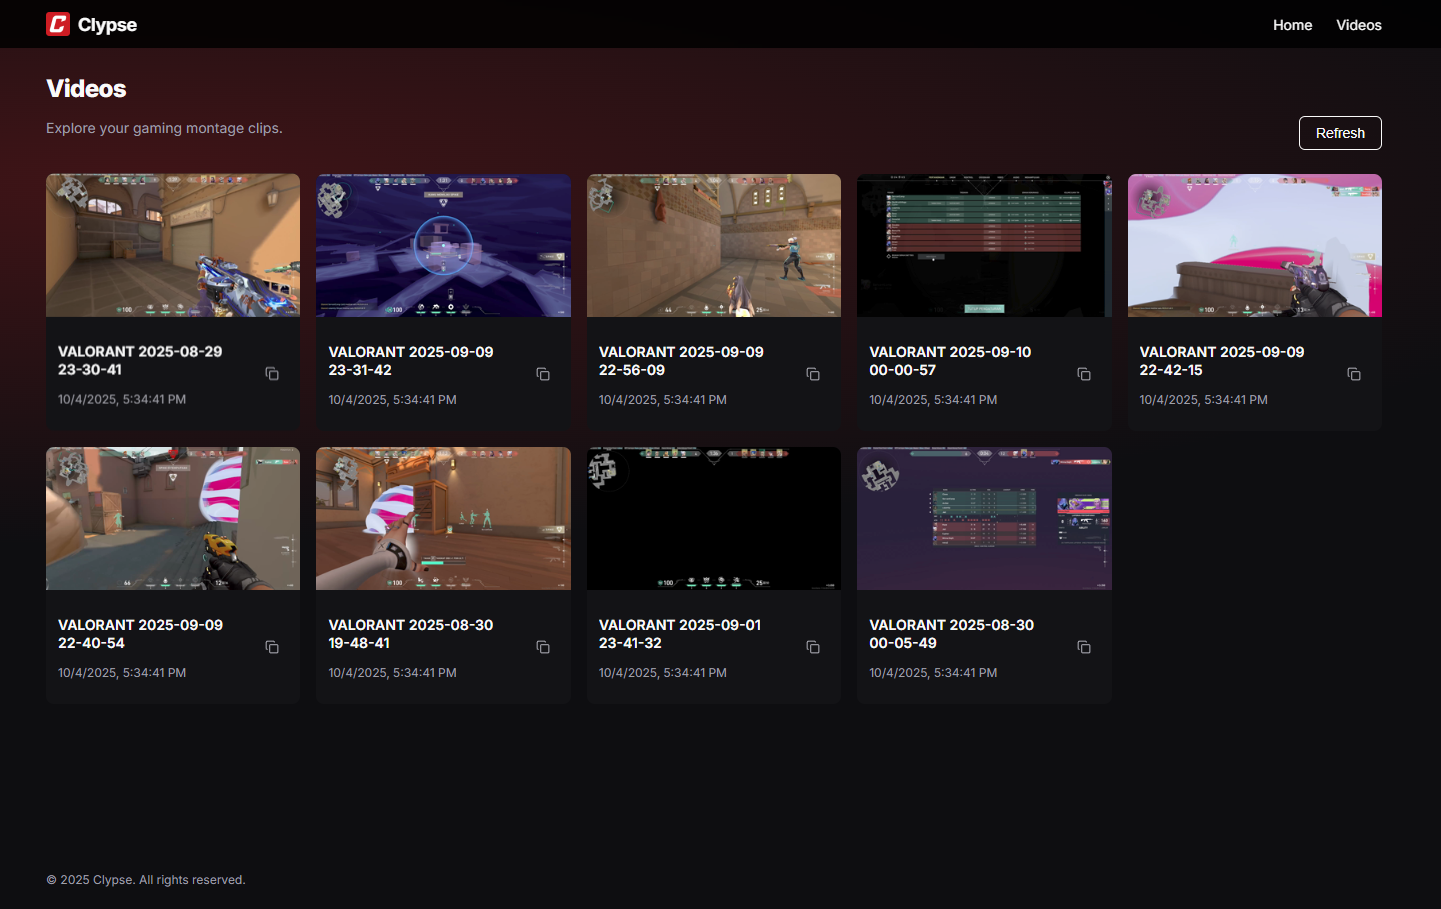Click the Videos page heading
This screenshot has width=1441, height=909.
86,89
